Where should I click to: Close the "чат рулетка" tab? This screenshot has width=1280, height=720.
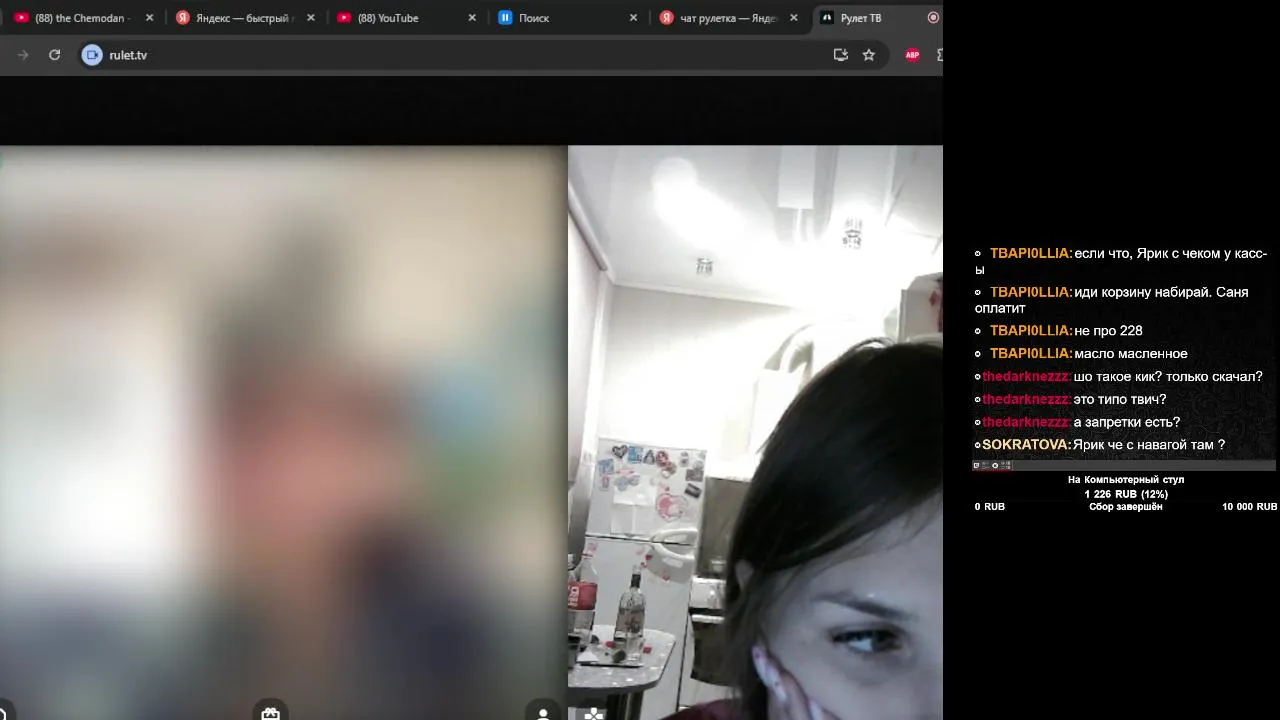coord(794,18)
